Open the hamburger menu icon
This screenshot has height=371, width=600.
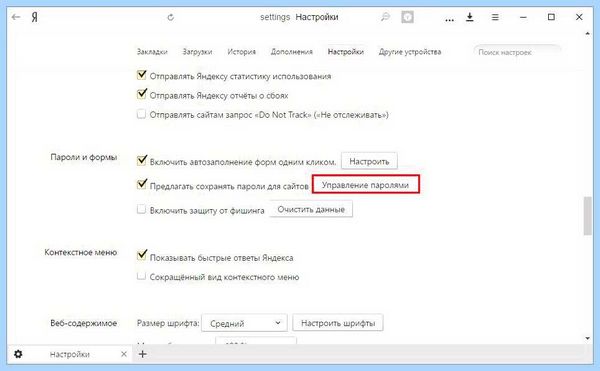(495, 17)
